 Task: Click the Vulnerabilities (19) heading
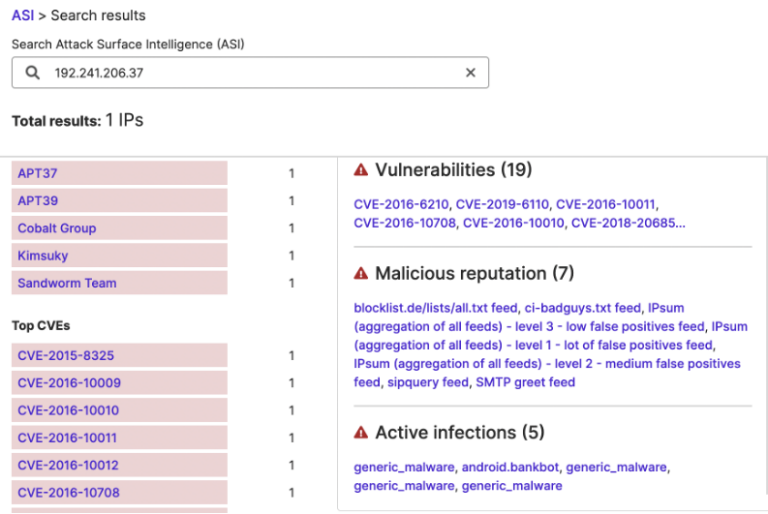[453, 170]
